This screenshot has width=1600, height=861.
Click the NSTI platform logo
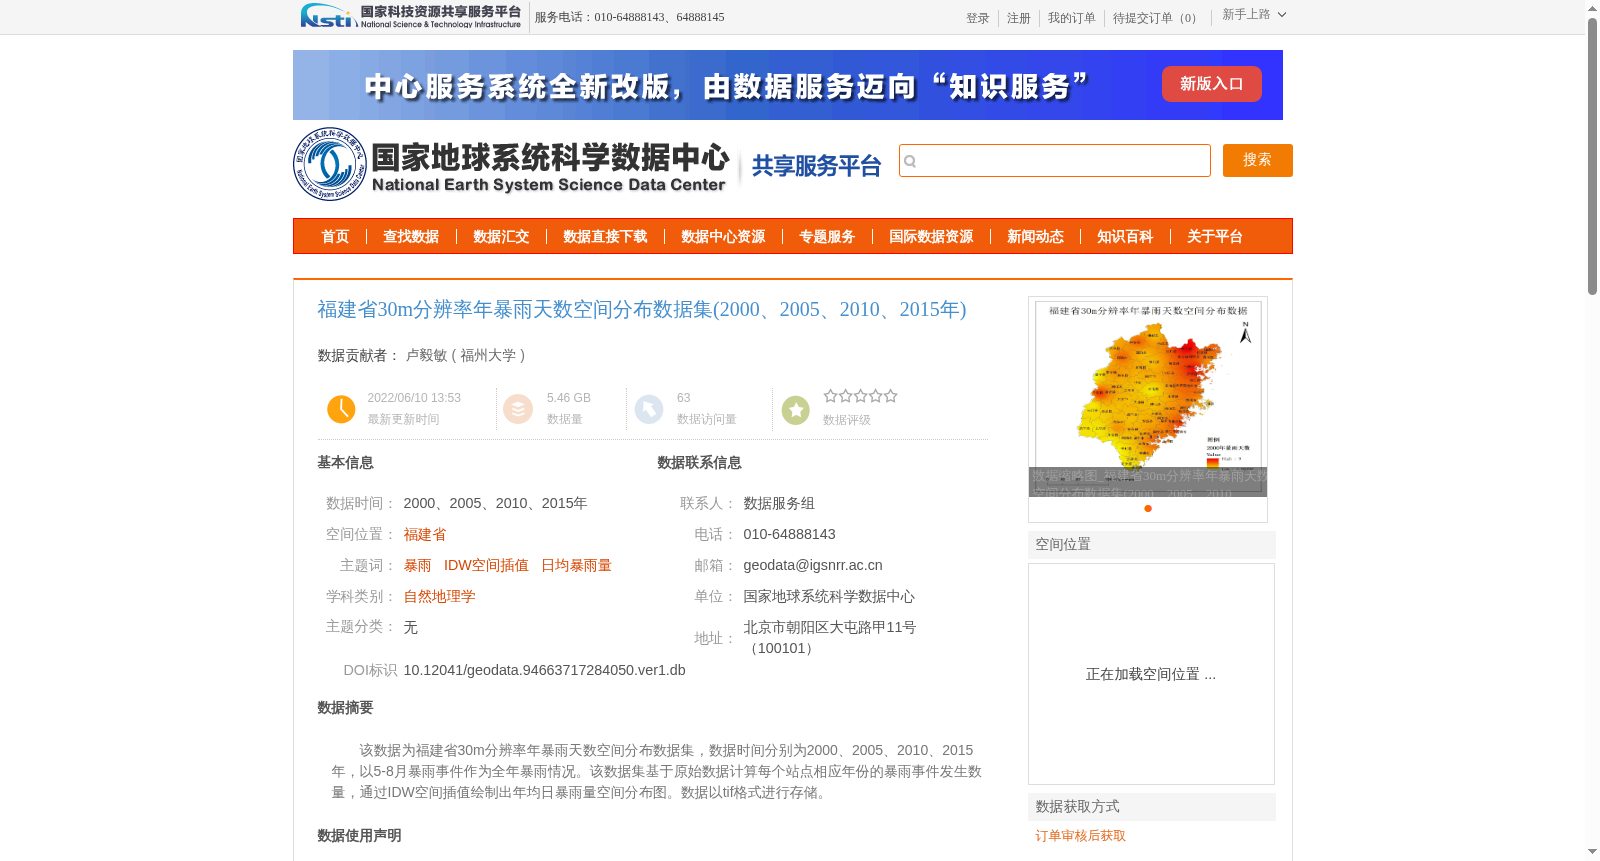coord(411,16)
